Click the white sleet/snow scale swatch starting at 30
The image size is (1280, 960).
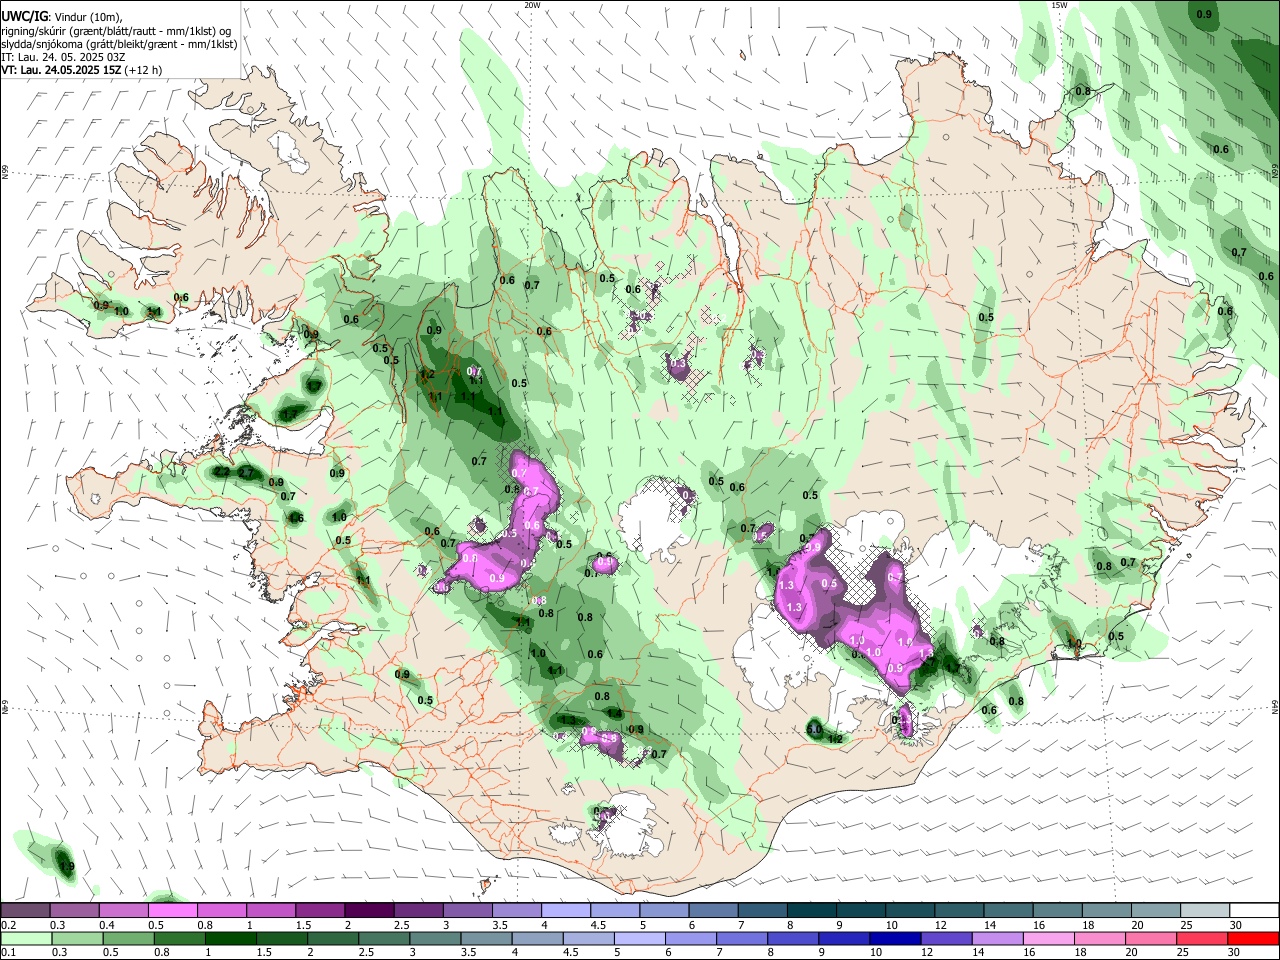(1254, 910)
